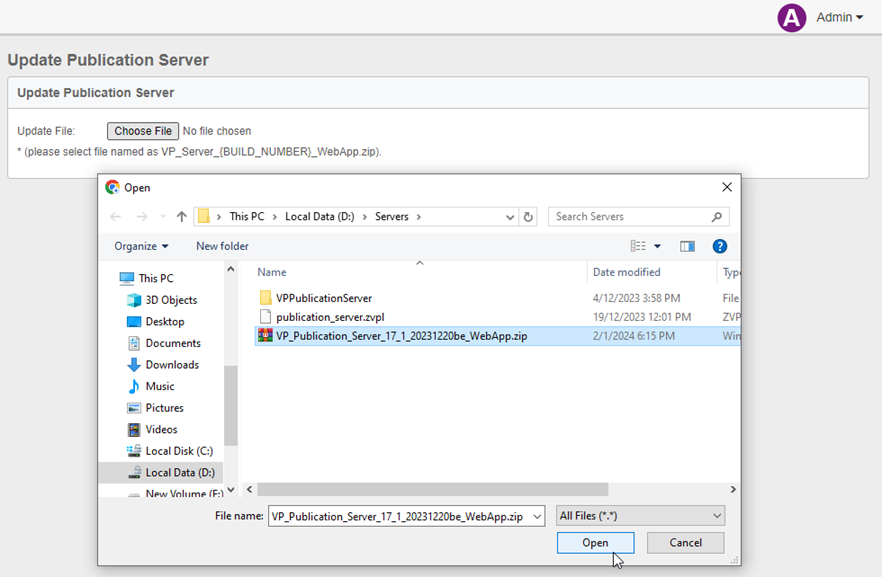Image resolution: width=882 pixels, height=577 pixels.
Task: Click the Choose File button
Action: pyautogui.click(x=143, y=131)
